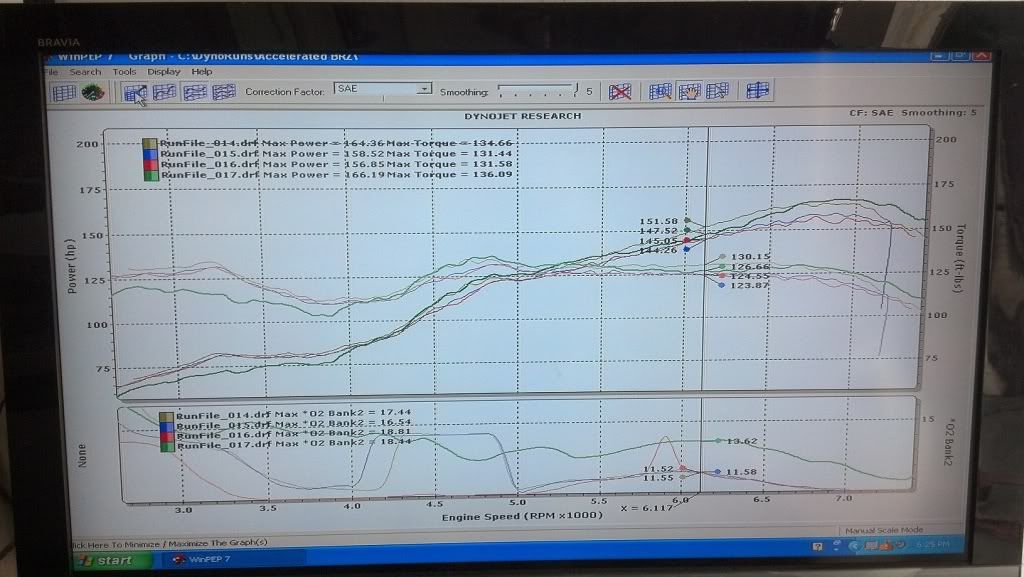
Task: Click the graph zoom icon left of hand tool
Action: (x=660, y=91)
